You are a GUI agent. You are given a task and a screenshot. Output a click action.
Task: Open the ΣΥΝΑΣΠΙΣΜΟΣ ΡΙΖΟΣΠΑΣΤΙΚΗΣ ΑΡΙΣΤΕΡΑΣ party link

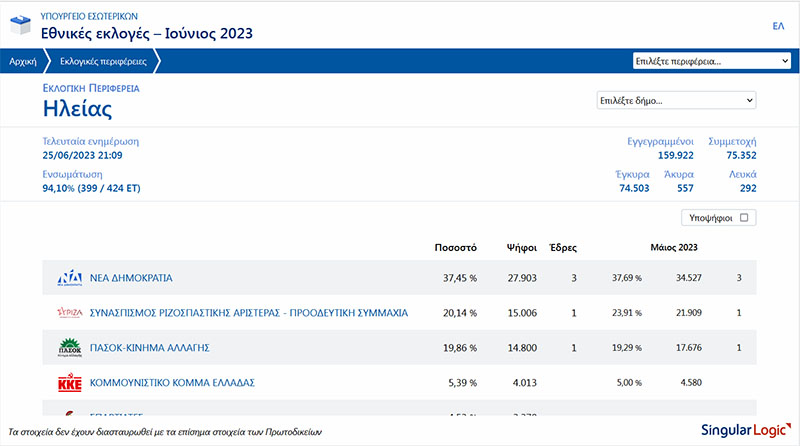pos(249,313)
